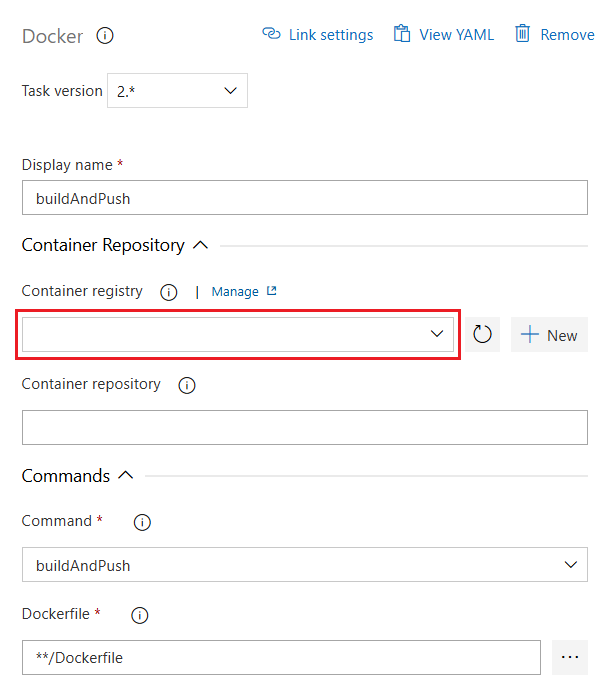The width and height of the screenshot is (604, 682).
Task: Click the Docker task info icon
Action: pyautogui.click(x=105, y=36)
